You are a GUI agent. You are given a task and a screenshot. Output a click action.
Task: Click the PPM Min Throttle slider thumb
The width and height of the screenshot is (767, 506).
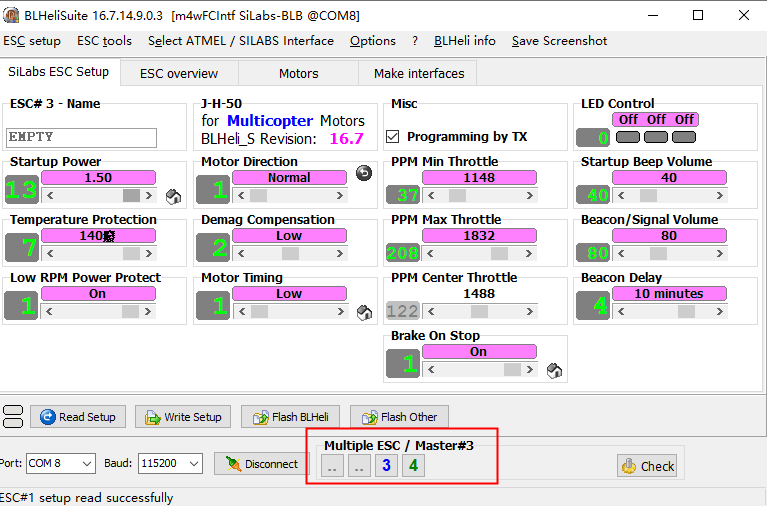coord(457,196)
